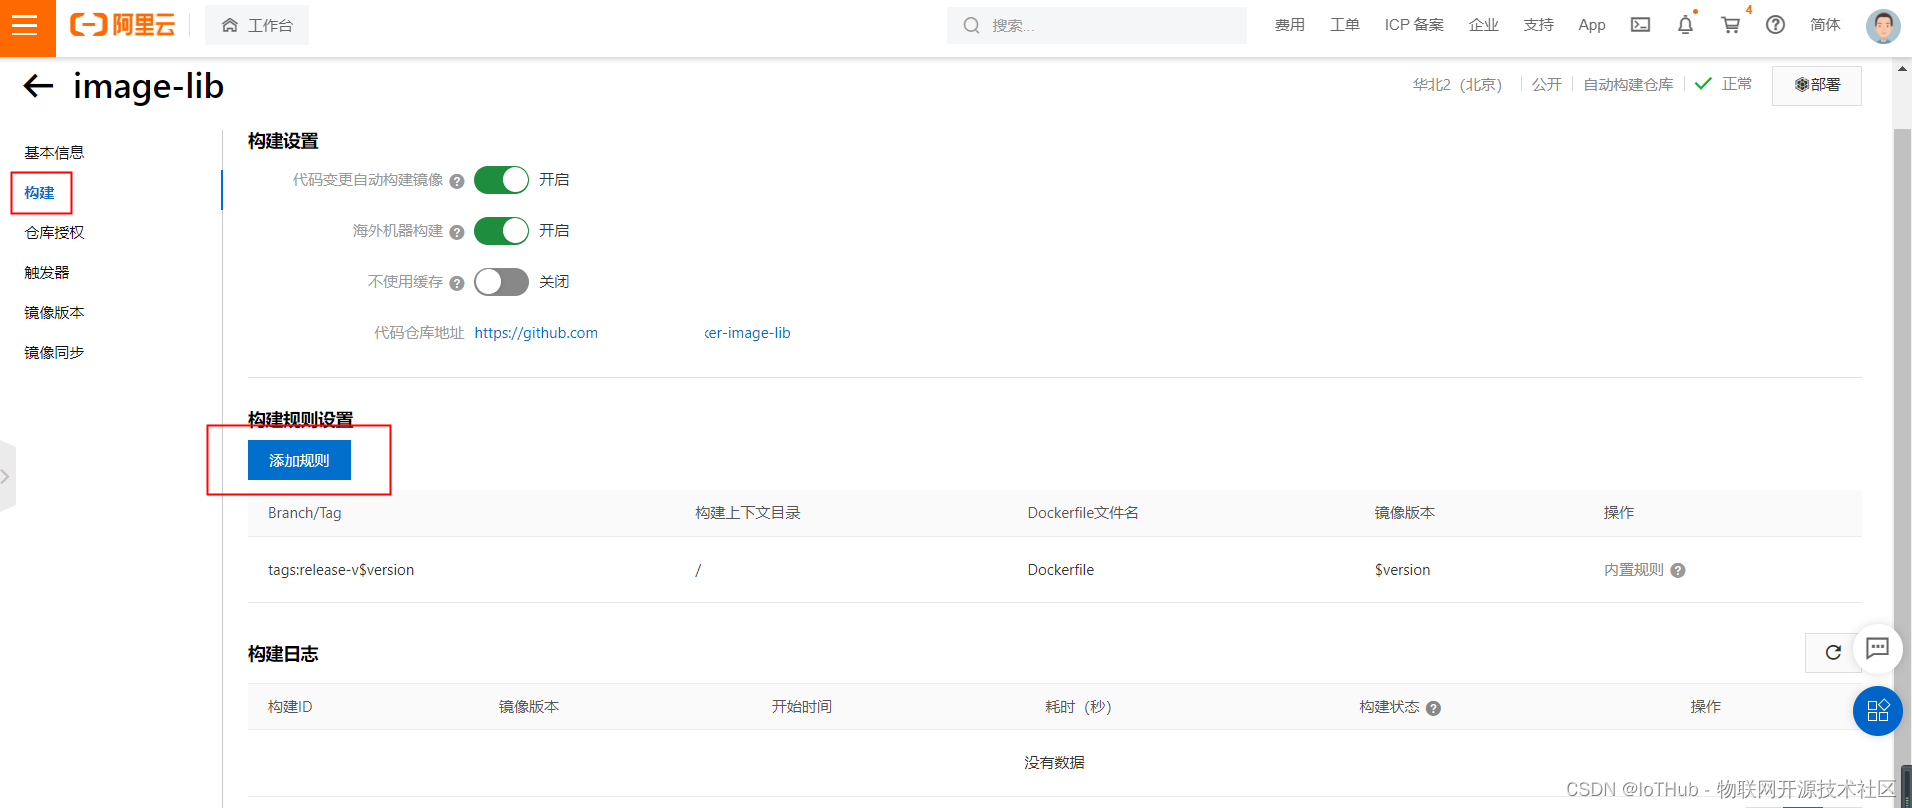This screenshot has height=808, width=1912.
Task: Open the shopping cart
Action: [1730, 25]
